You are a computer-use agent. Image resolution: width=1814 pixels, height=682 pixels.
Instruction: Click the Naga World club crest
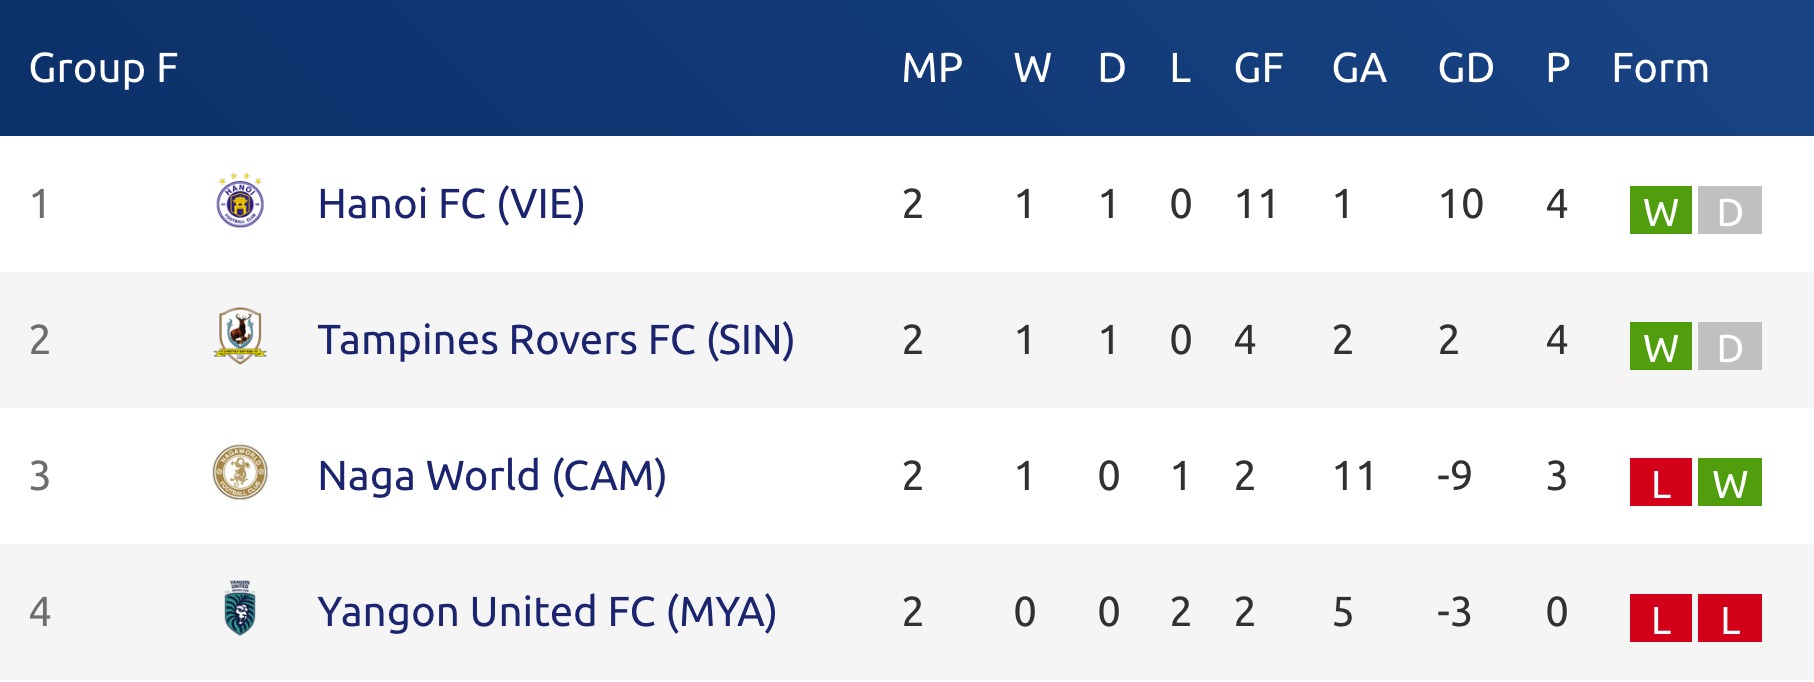point(240,472)
